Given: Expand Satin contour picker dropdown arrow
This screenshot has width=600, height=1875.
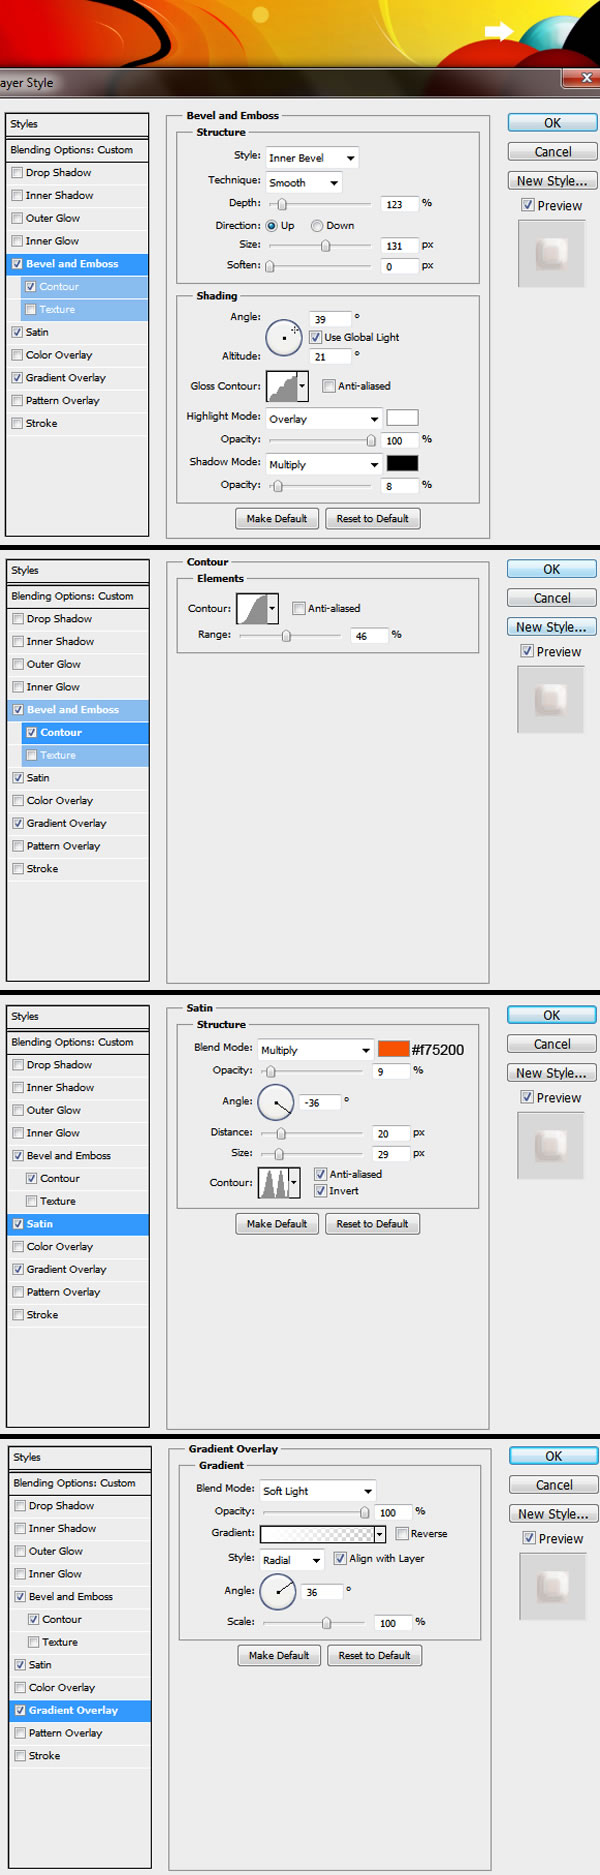Looking at the screenshot, I should [293, 1182].
